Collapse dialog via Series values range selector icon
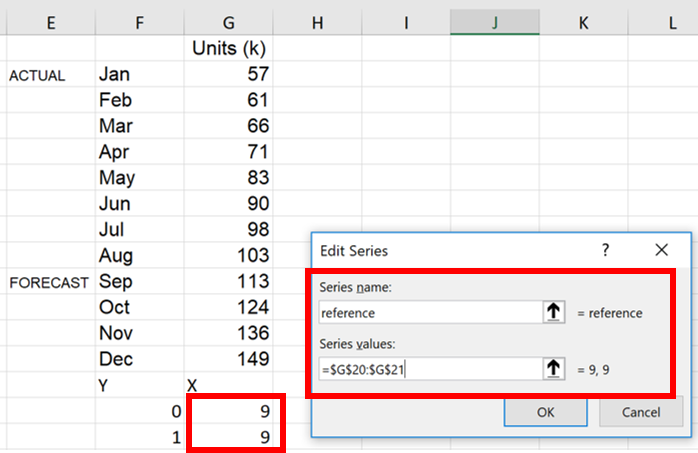 (553, 369)
